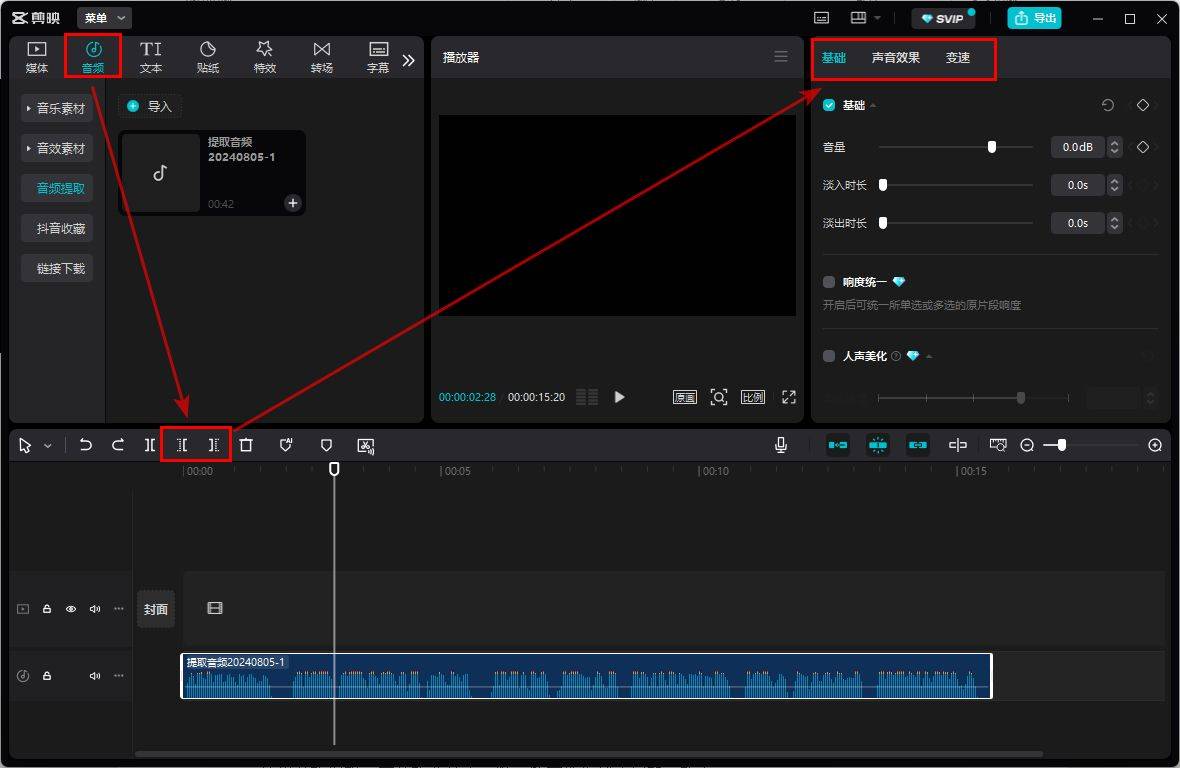Click the AI marker shield icon

click(x=286, y=445)
